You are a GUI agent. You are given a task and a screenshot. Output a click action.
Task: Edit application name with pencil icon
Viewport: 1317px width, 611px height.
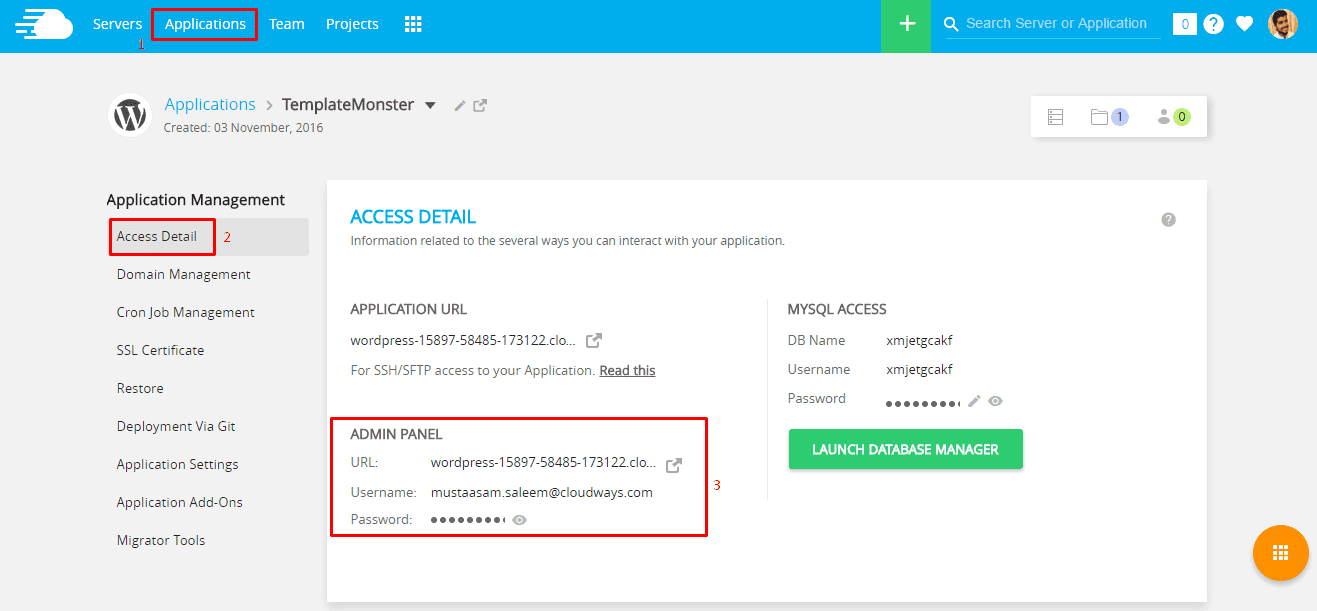pyautogui.click(x=460, y=105)
